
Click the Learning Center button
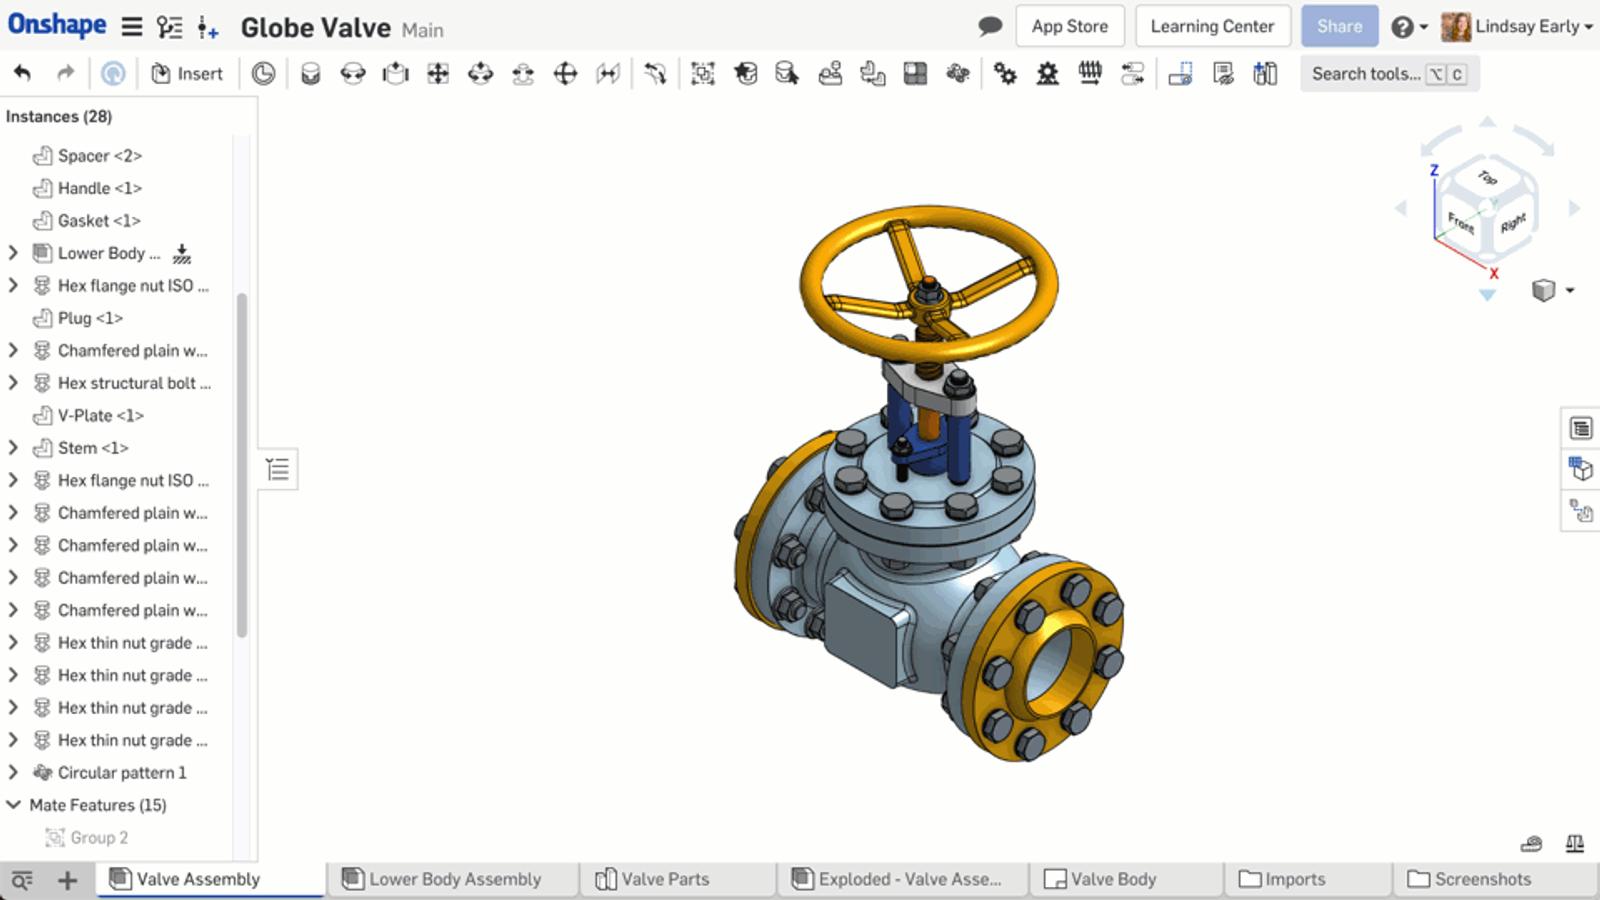coord(1212,26)
